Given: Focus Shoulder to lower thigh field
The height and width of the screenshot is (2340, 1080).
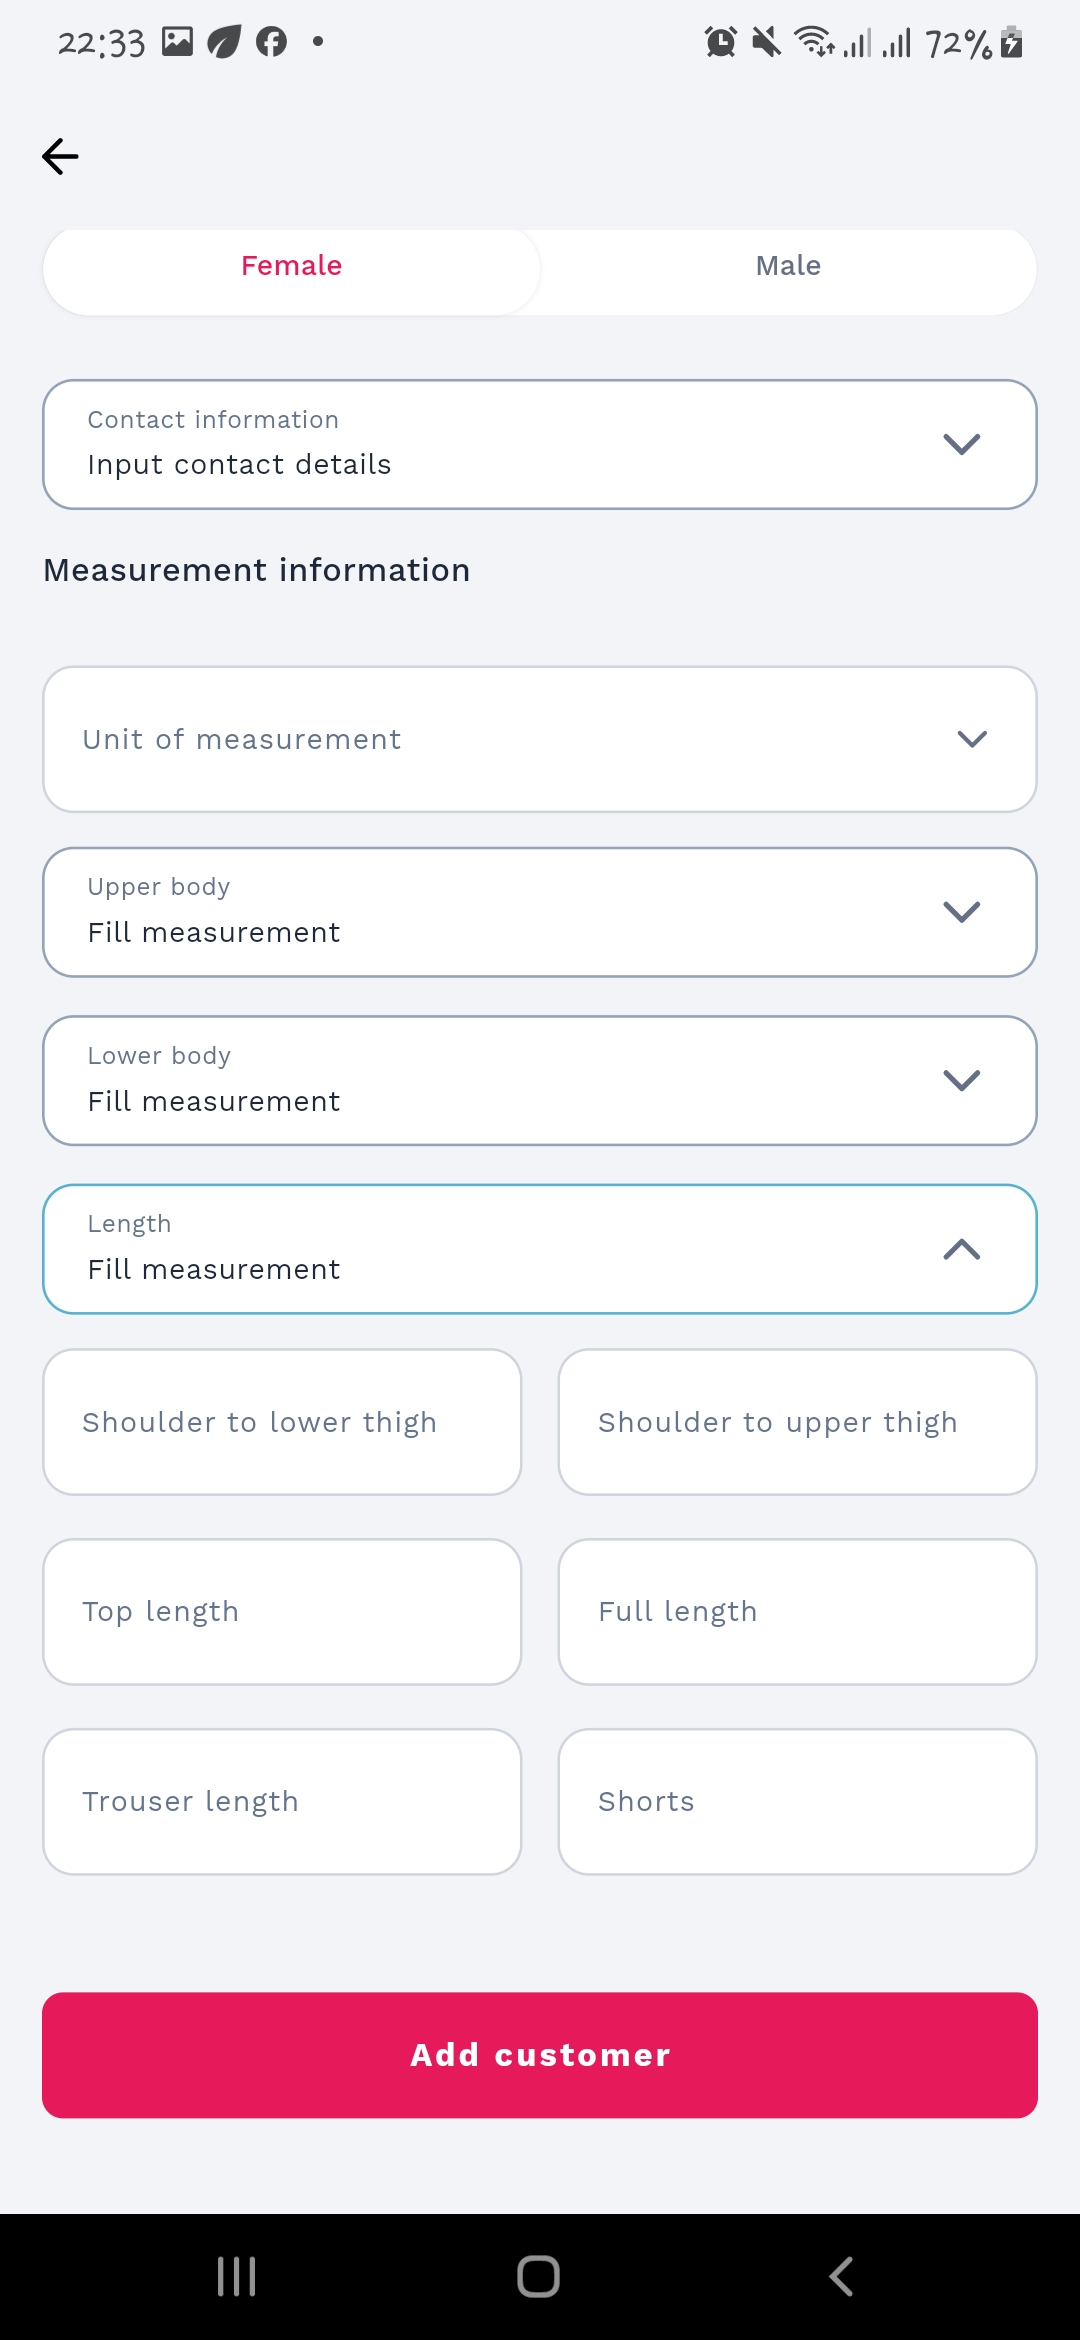Looking at the screenshot, I should pyautogui.click(x=282, y=1422).
